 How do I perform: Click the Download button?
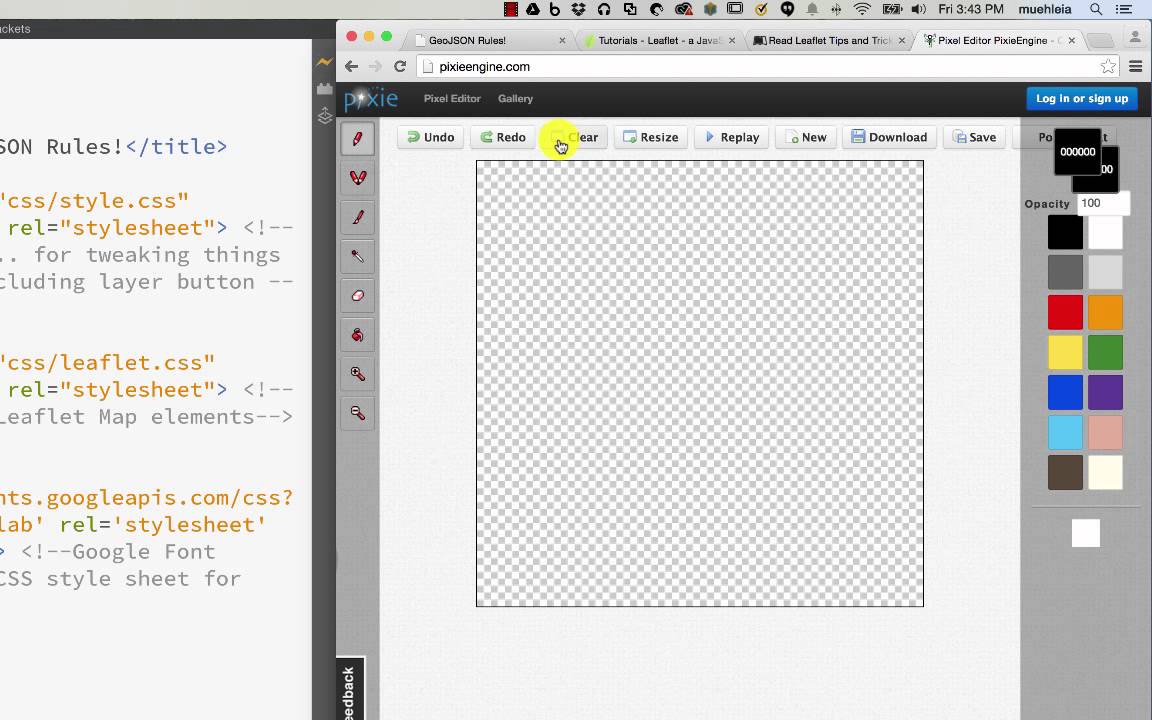tap(889, 137)
